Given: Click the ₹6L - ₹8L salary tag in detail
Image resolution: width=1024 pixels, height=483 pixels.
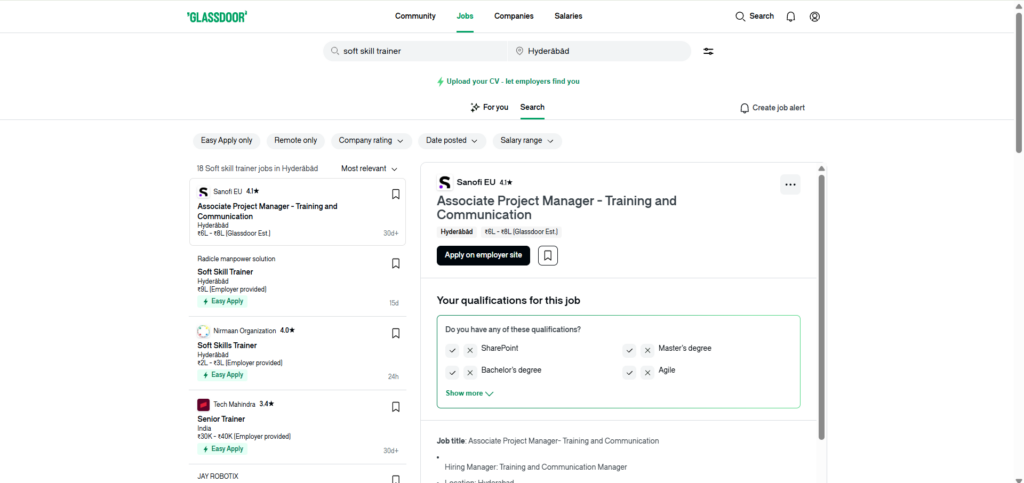Looking at the screenshot, I should point(521,232).
